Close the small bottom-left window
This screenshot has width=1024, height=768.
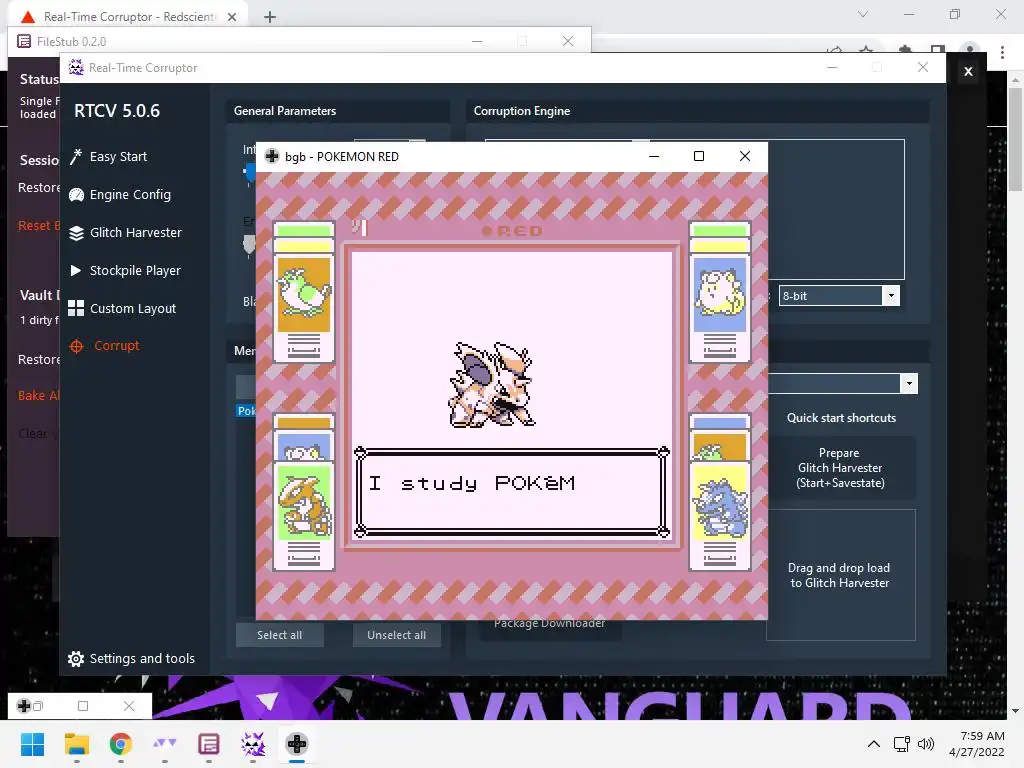129,706
